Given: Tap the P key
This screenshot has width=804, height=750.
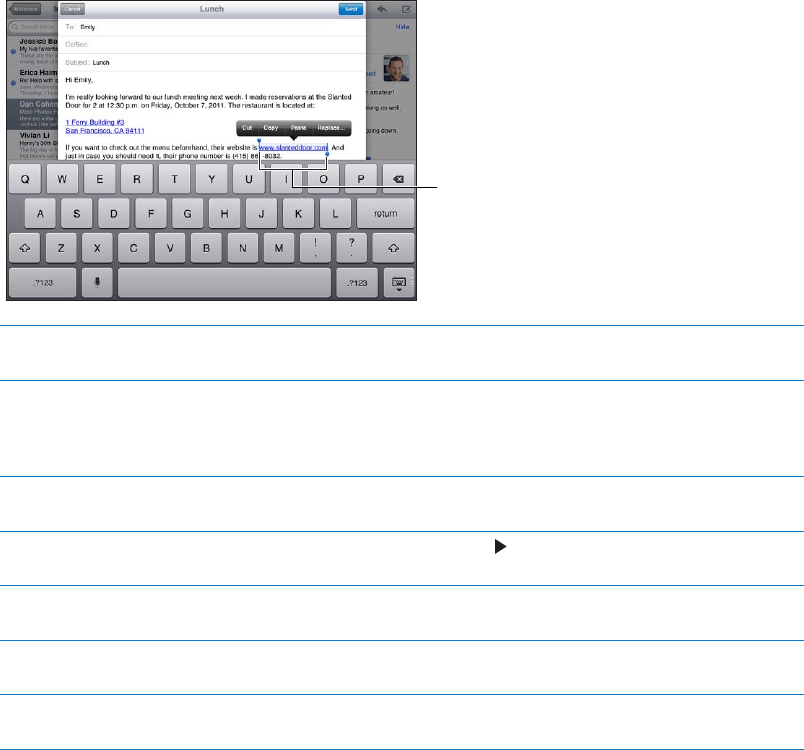Looking at the screenshot, I should [361, 179].
